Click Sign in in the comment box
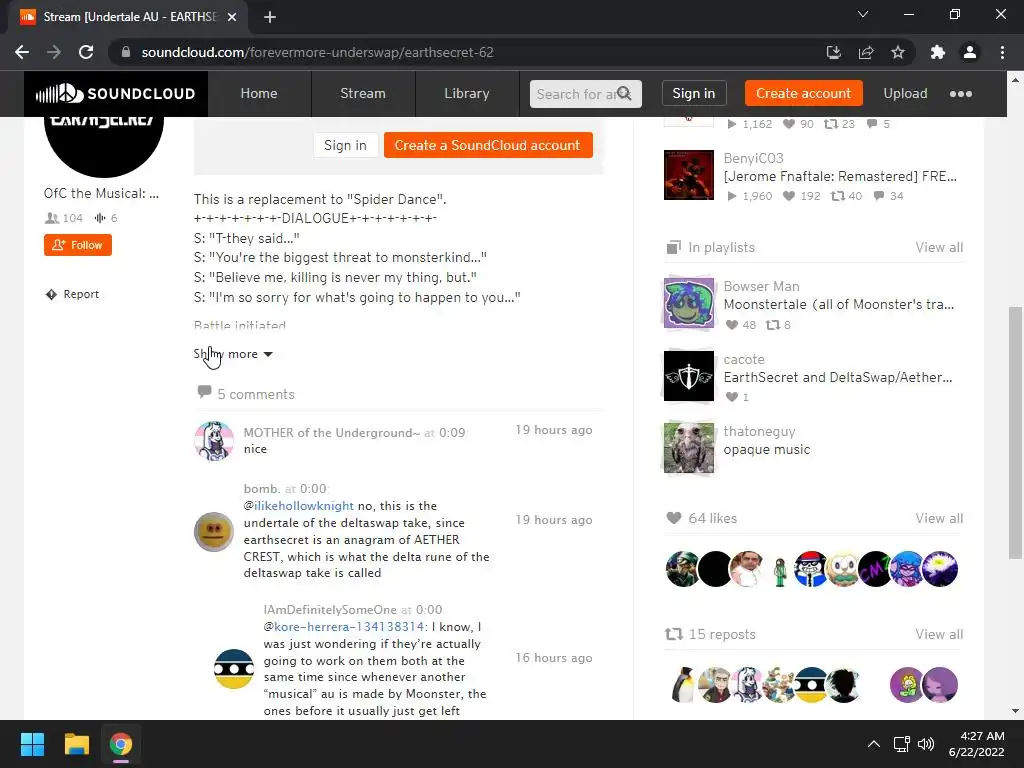1024x768 pixels. [345, 145]
